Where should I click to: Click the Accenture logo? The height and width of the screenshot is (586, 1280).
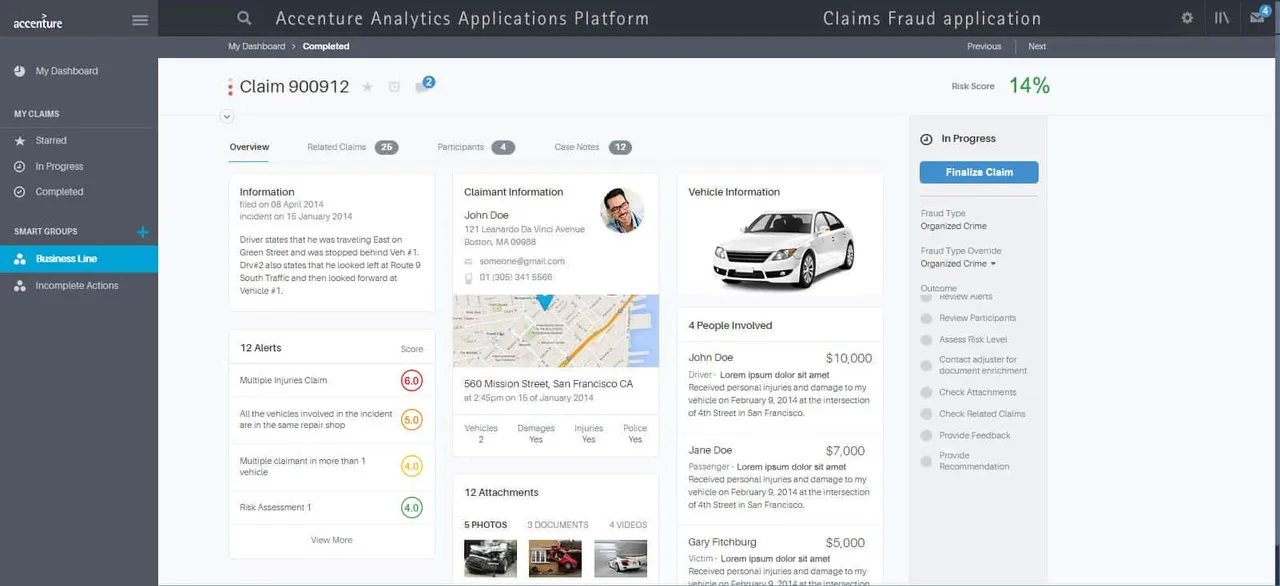tap(37, 21)
